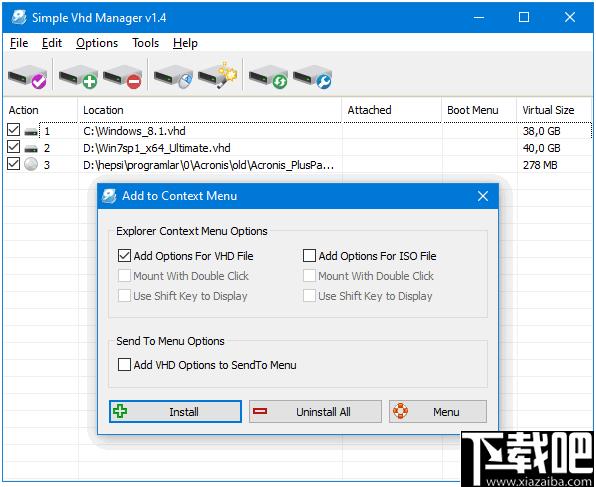Sort by the Virtual Size column header

554,110
